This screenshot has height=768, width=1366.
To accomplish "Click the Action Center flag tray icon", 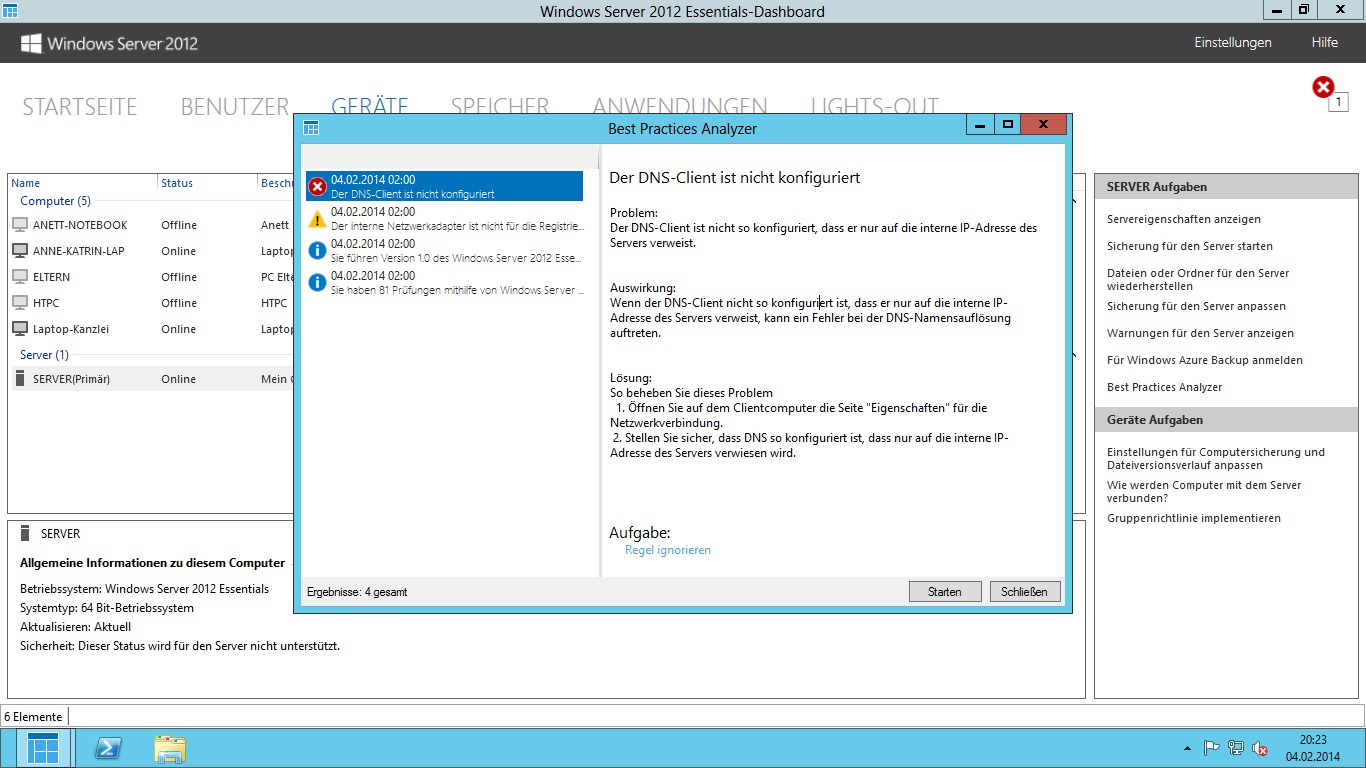I will 1211,748.
